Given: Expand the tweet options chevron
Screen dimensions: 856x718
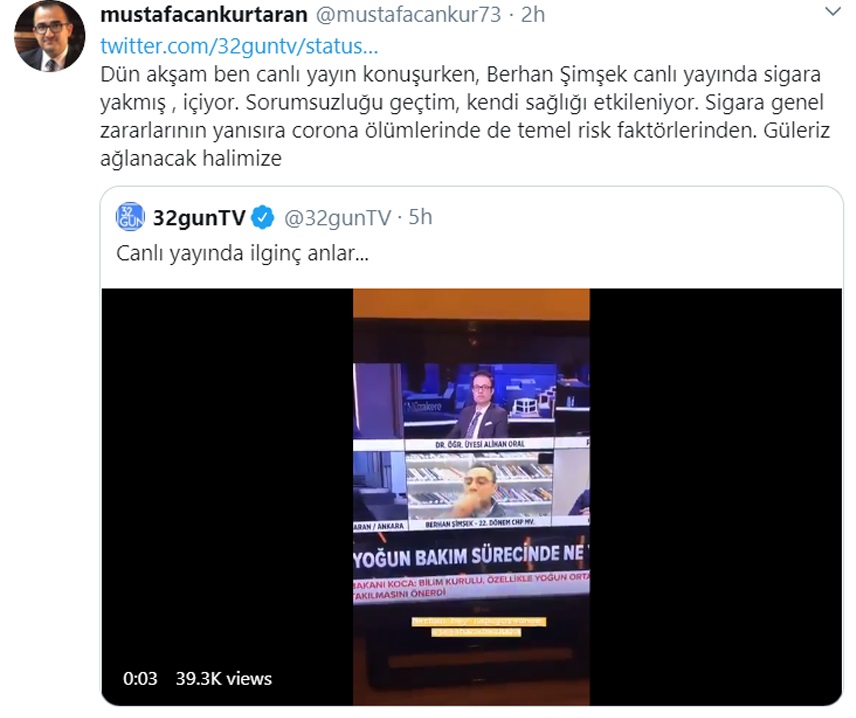Looking at the screenshot, I should [x=833, y=11].
